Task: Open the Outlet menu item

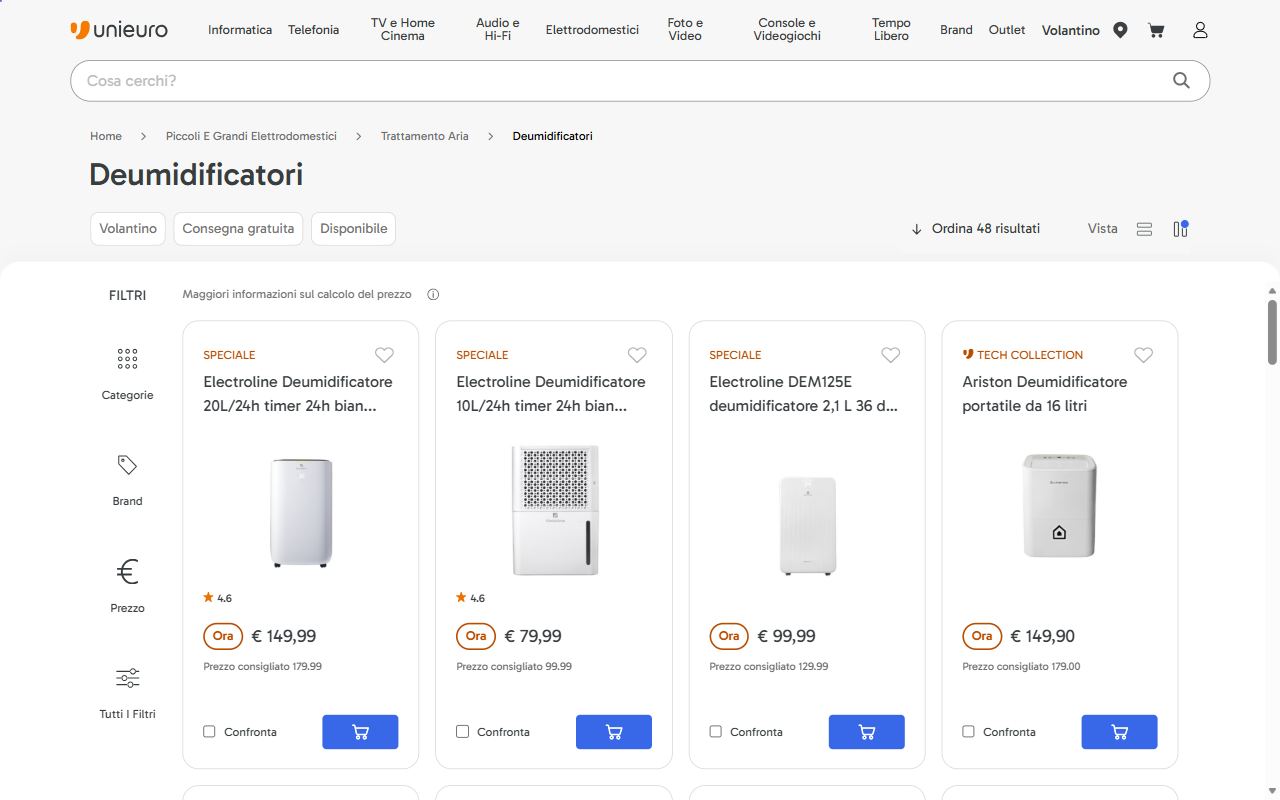Action: [1007, 30]
